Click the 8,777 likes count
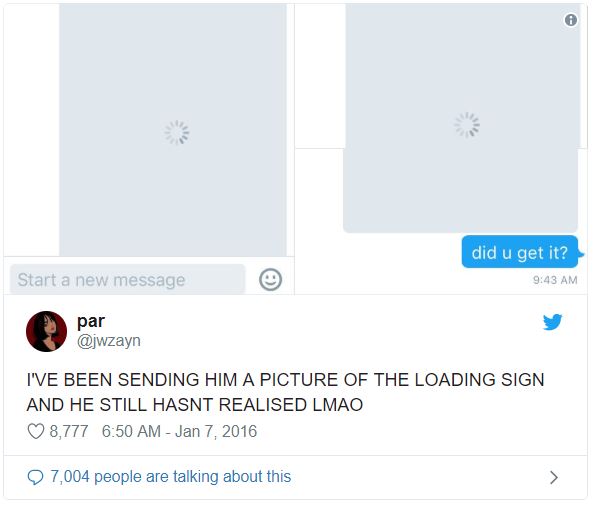This screenshot has width=594, height=507. pos(69,431)
